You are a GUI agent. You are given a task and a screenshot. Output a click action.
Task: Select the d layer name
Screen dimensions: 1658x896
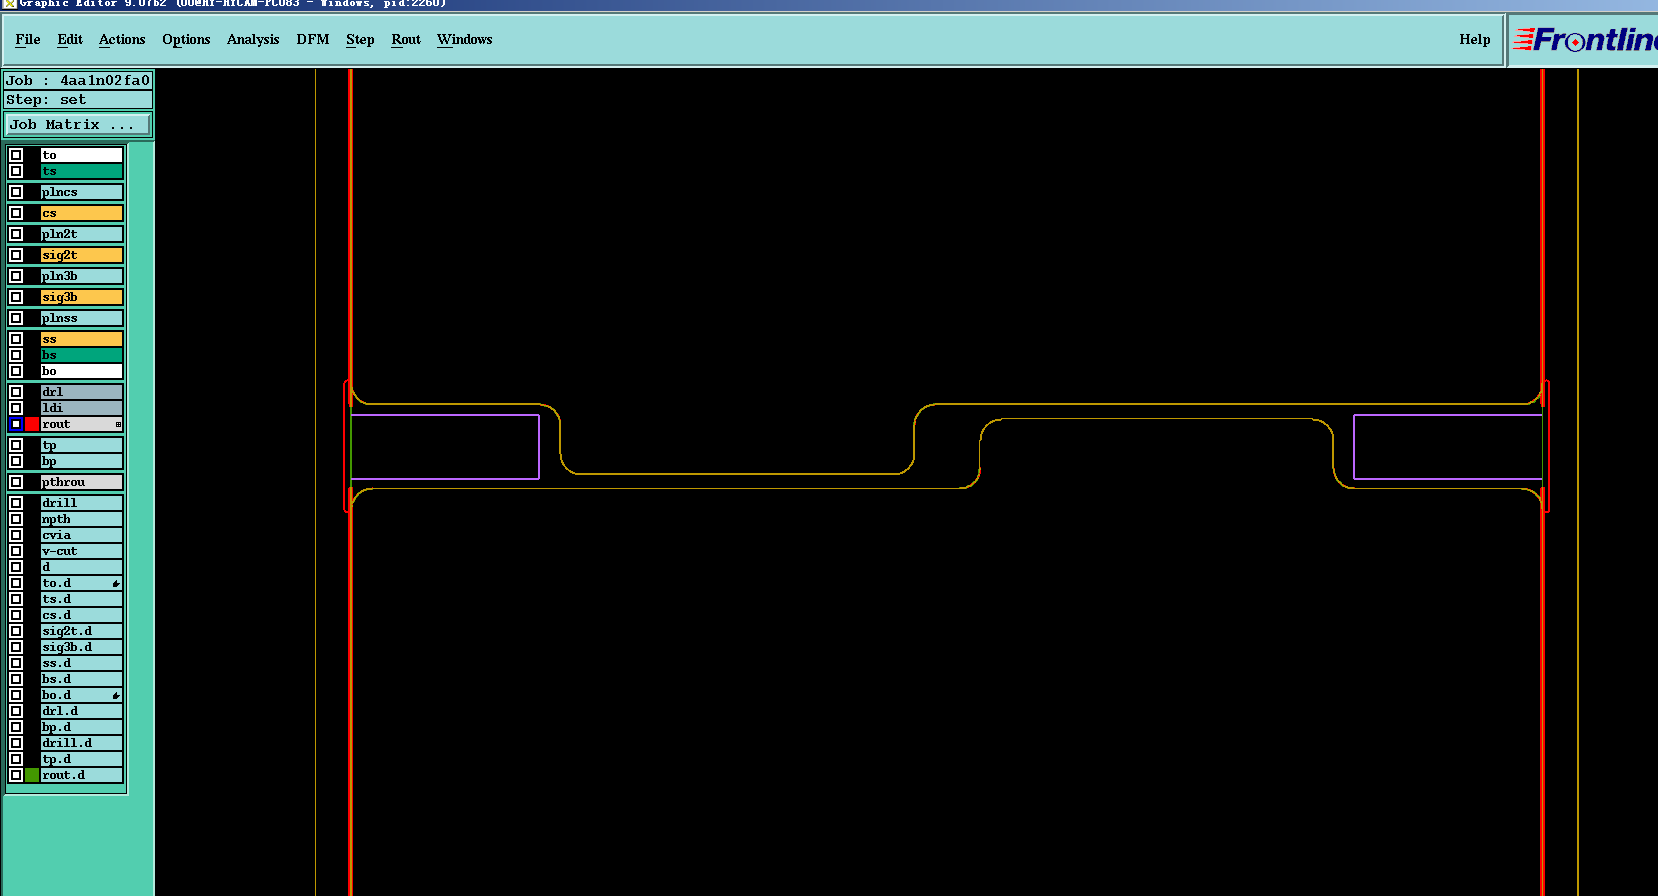[x=82, y=567]
